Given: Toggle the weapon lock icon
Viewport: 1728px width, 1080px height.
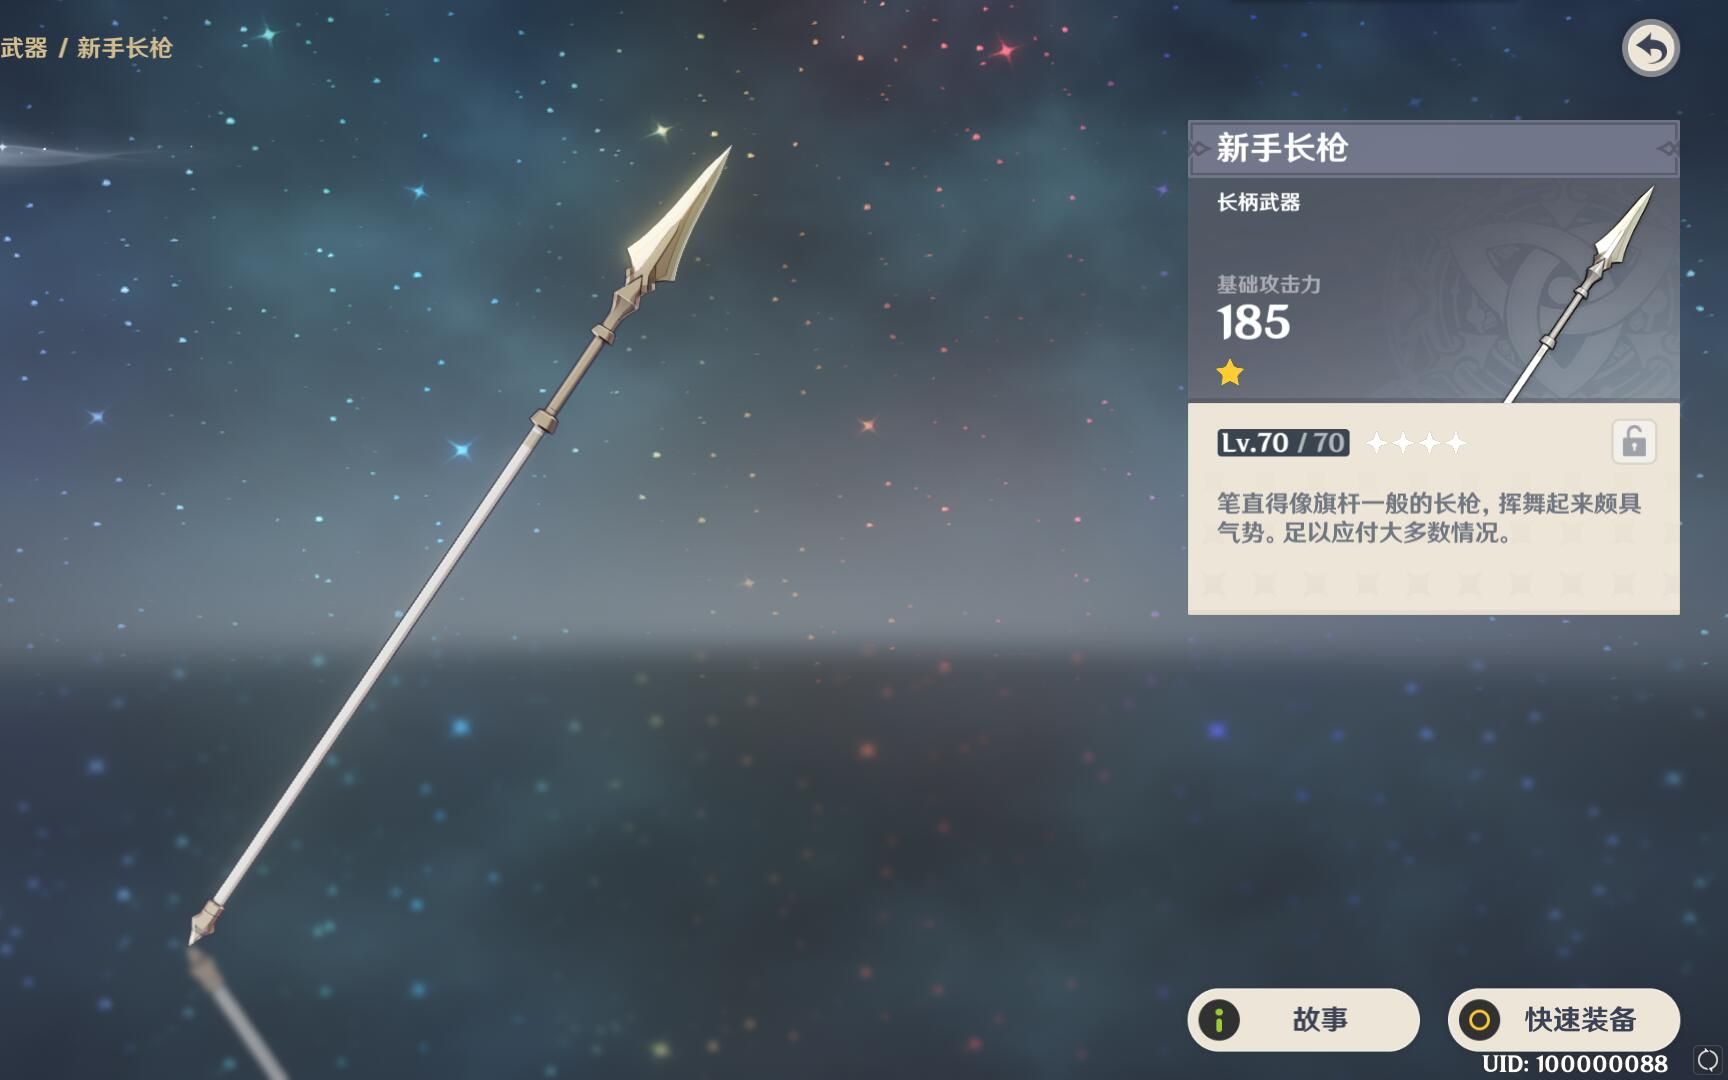Looking at the screenshot, I should tap(1634, 442).
